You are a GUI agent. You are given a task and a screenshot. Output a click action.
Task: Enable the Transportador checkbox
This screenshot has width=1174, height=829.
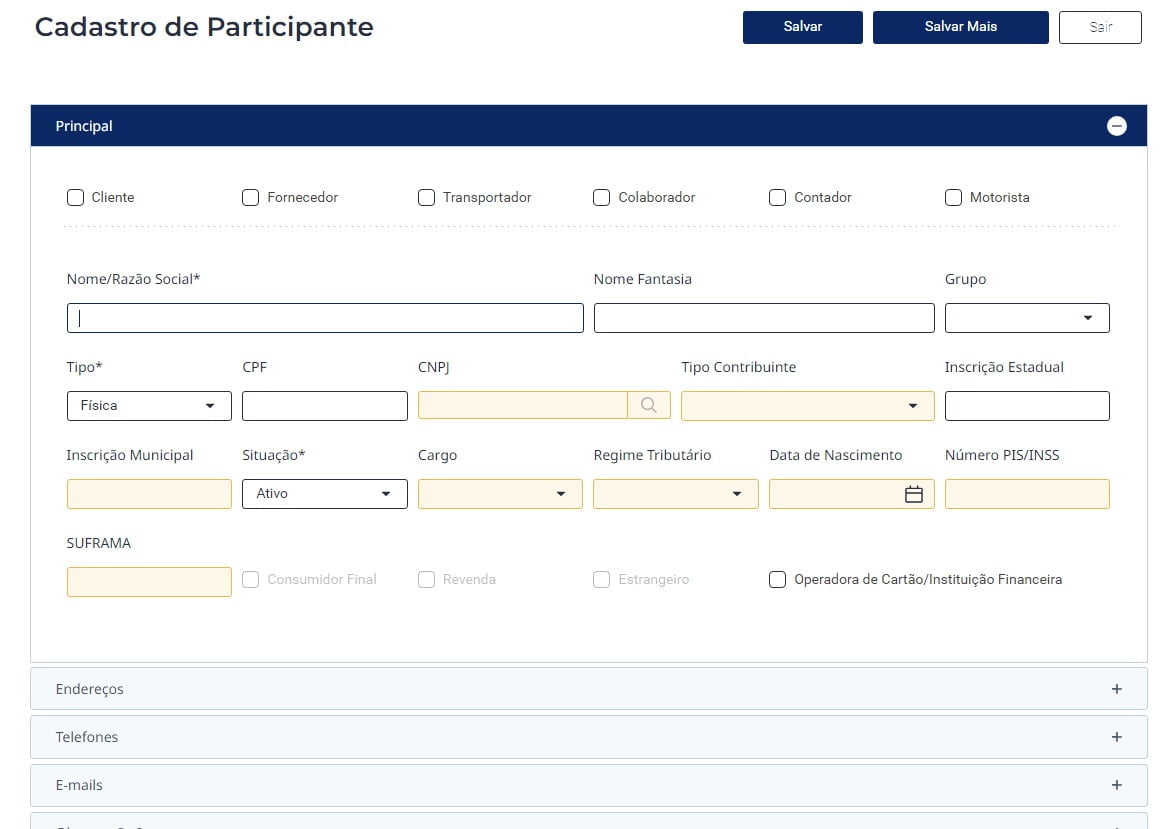pos(426,197)
